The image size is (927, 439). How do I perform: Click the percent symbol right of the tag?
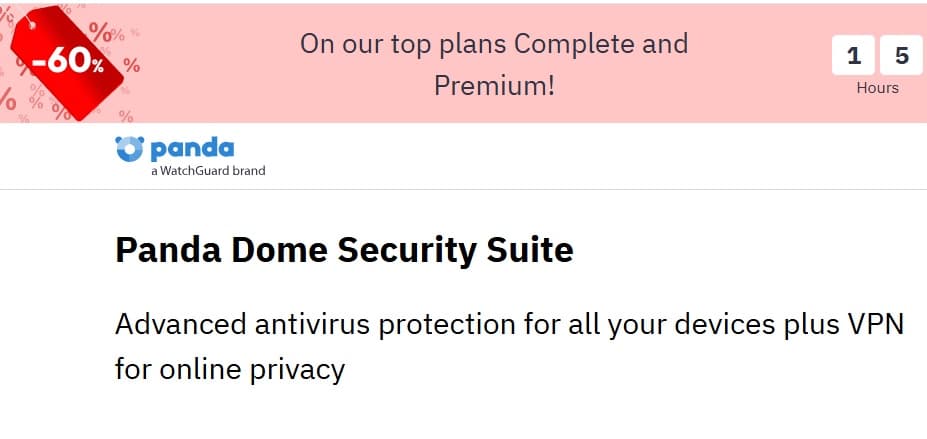click(x=131, y=67)
